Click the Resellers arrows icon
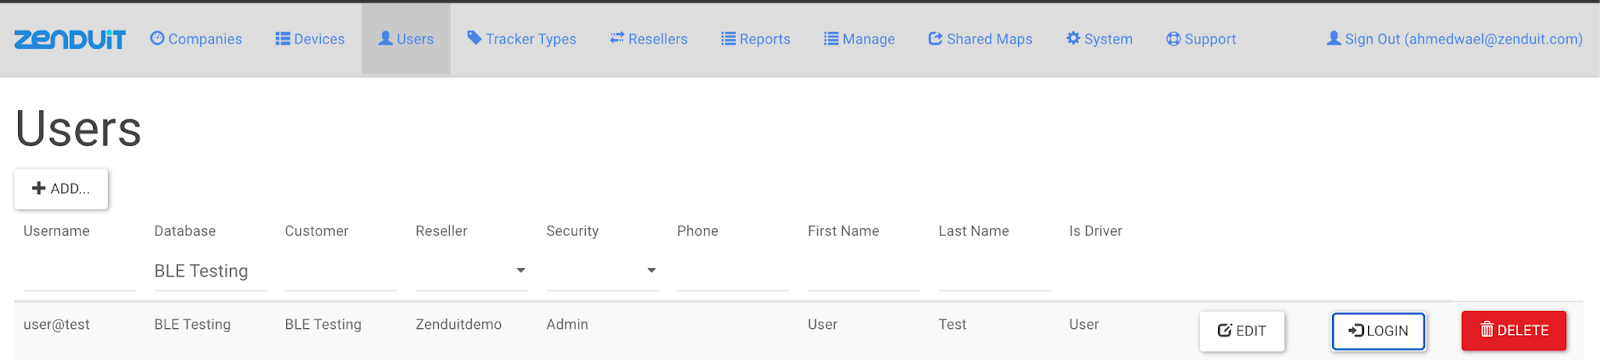The image size is (1600, 360). pos(617,38)
